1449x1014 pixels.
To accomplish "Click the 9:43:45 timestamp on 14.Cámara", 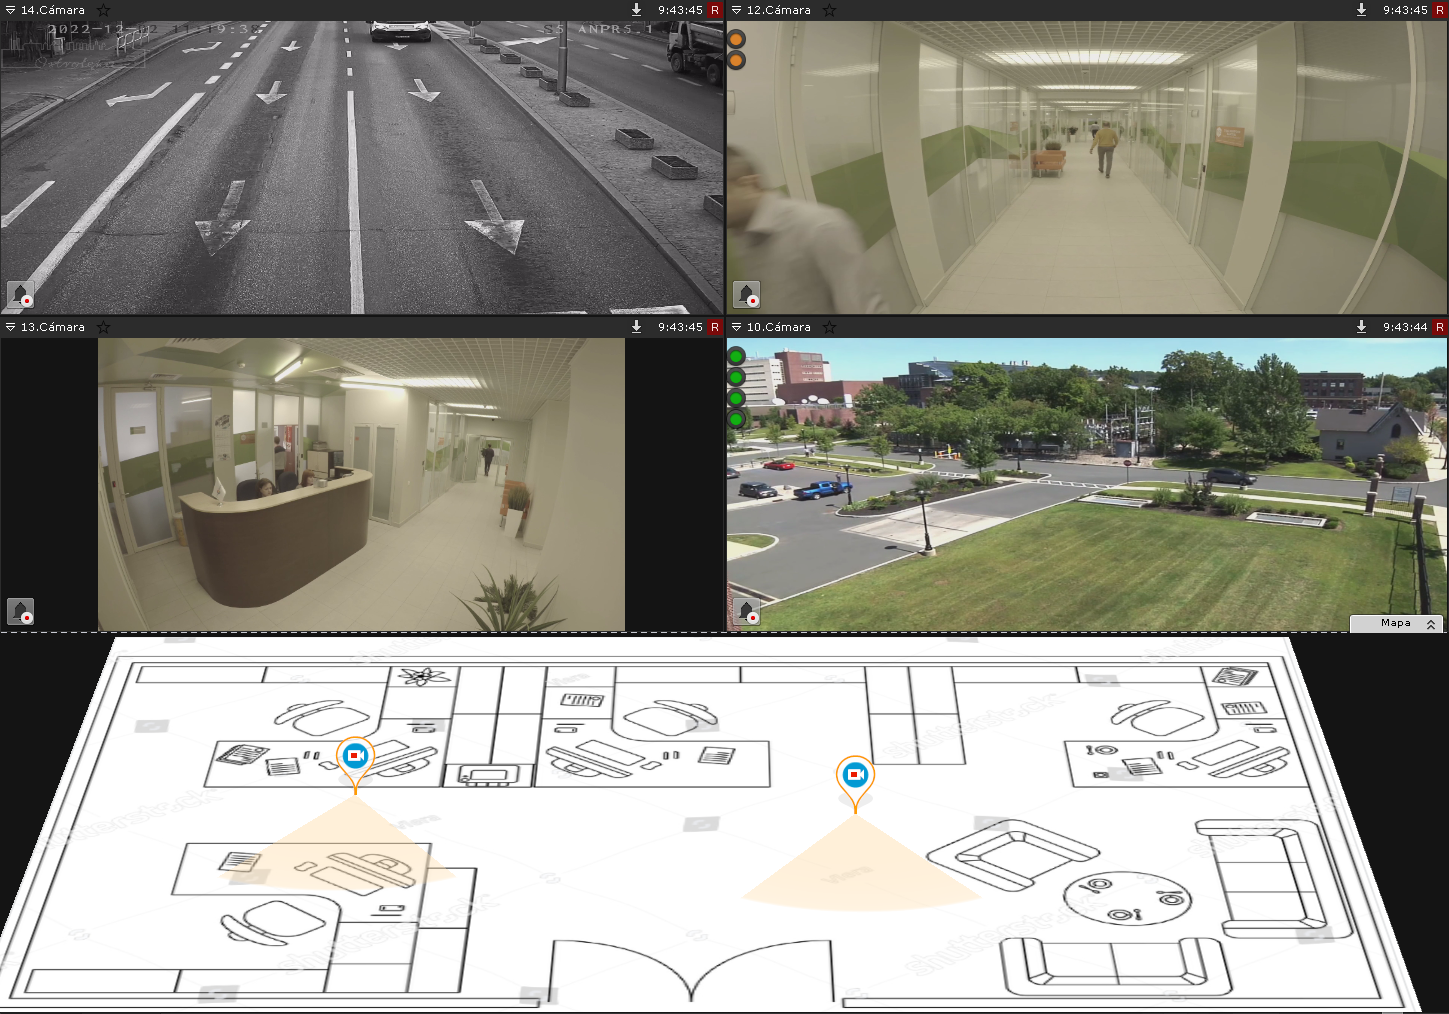I will click(x=680, y=10).
